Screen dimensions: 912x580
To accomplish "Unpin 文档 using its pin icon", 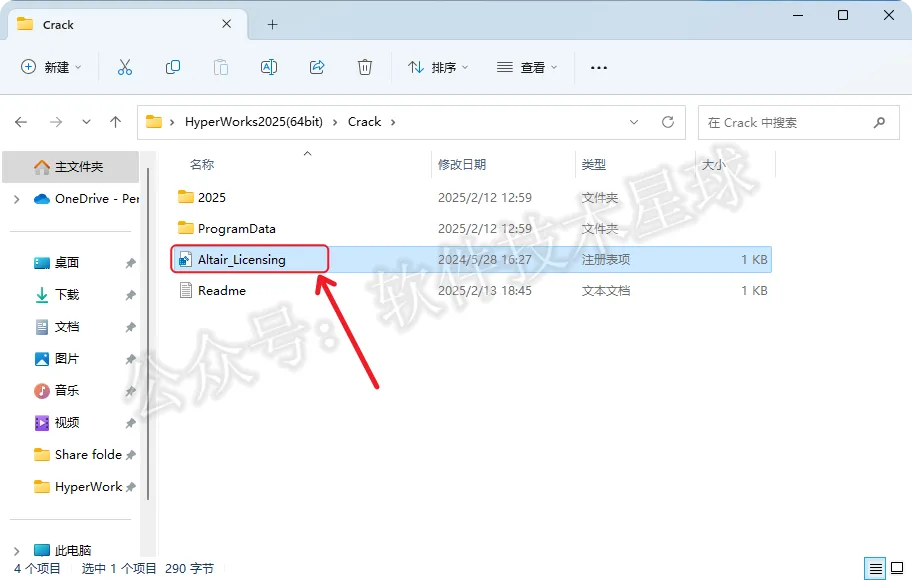I will point(131,327).
